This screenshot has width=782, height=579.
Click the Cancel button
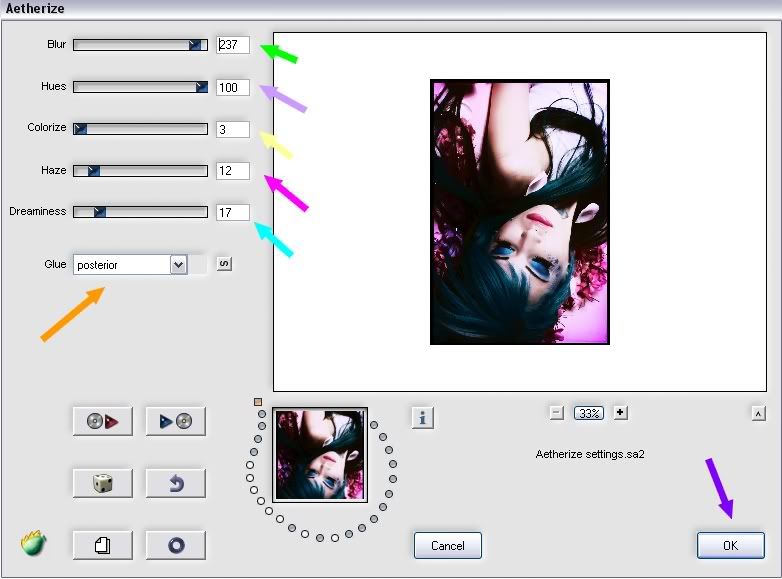click(x=448, y=546)
